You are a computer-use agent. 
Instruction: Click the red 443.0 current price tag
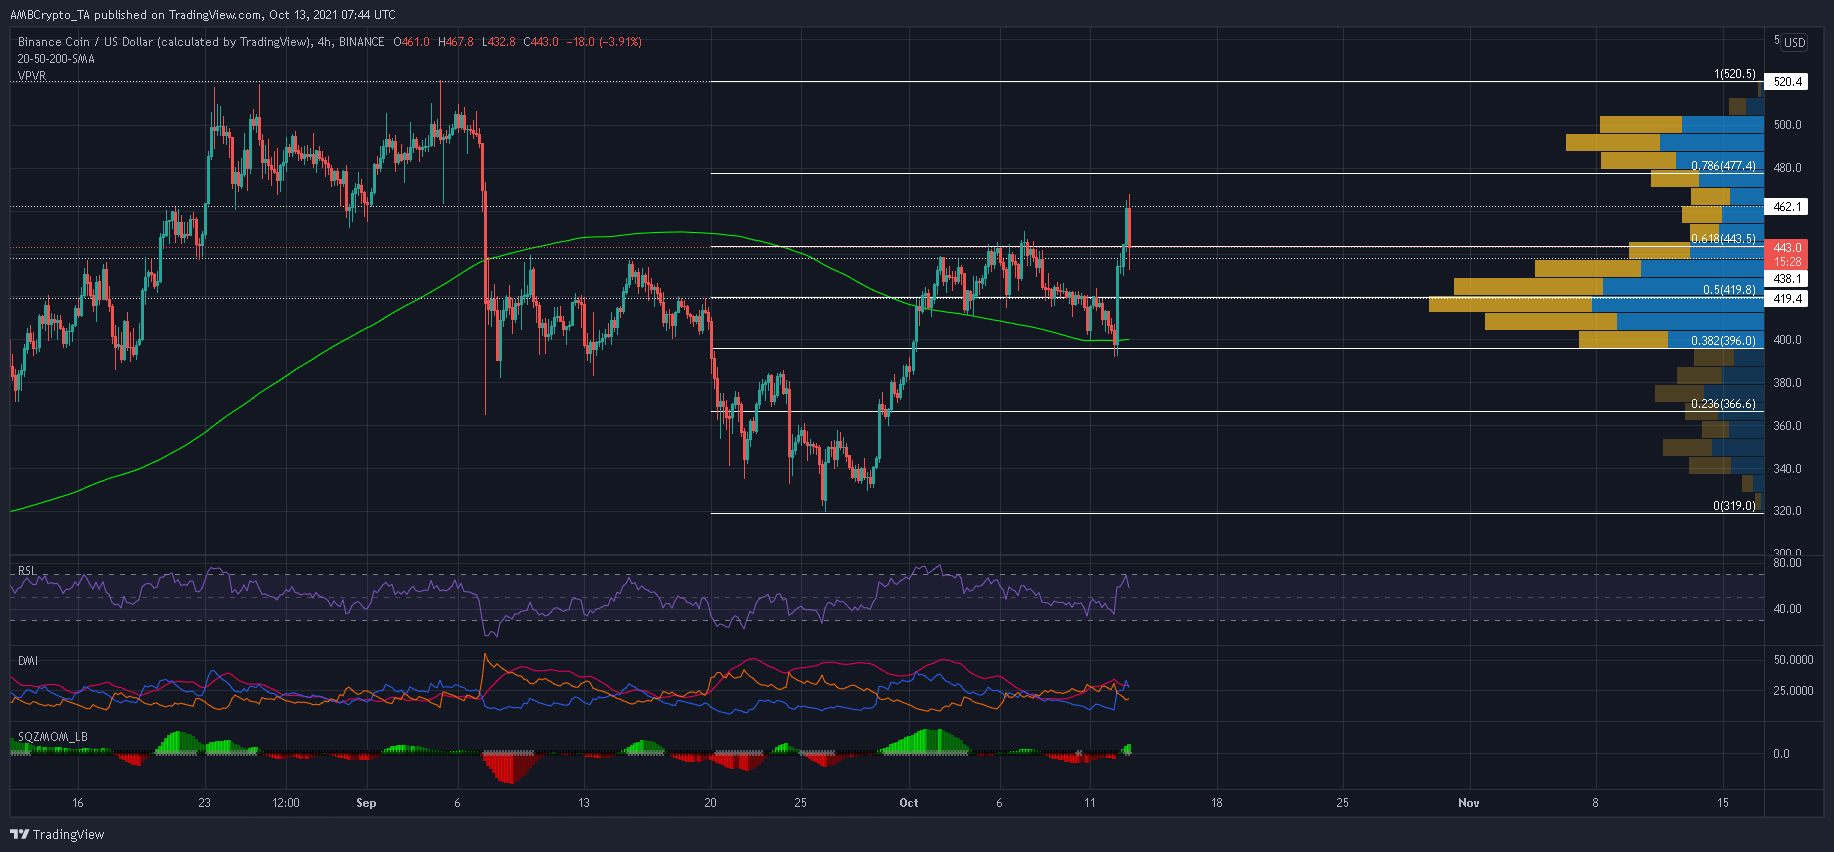tap(1787, 254)
